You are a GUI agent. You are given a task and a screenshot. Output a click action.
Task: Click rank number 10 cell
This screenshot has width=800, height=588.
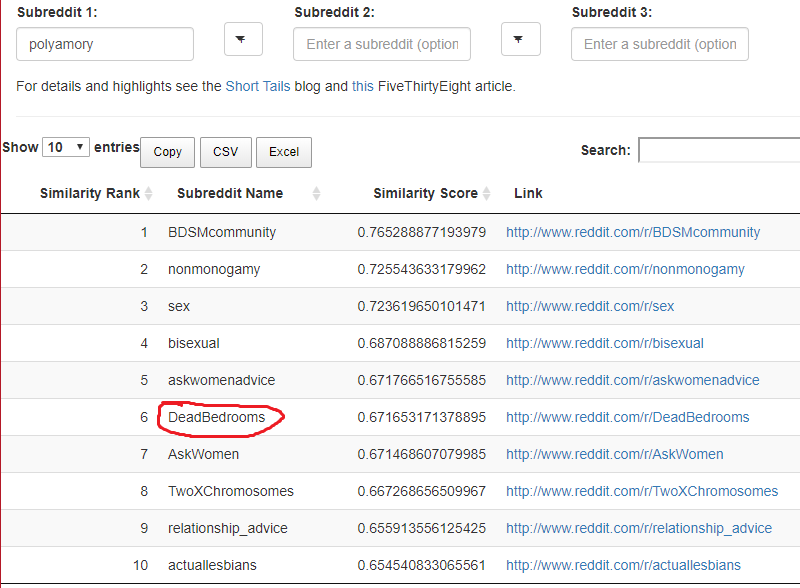(140, 565)
